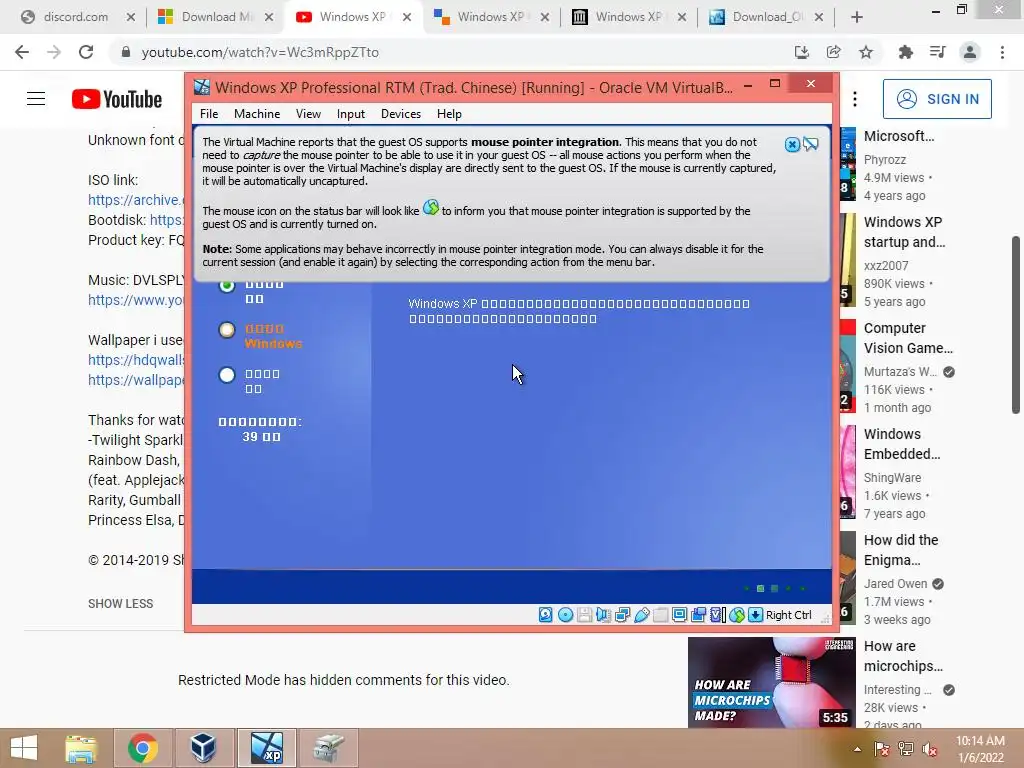Click the keyboard capture arrow icon beside Right Ctrl
This screenshot has height=768, width=1024.
point(756,615)
